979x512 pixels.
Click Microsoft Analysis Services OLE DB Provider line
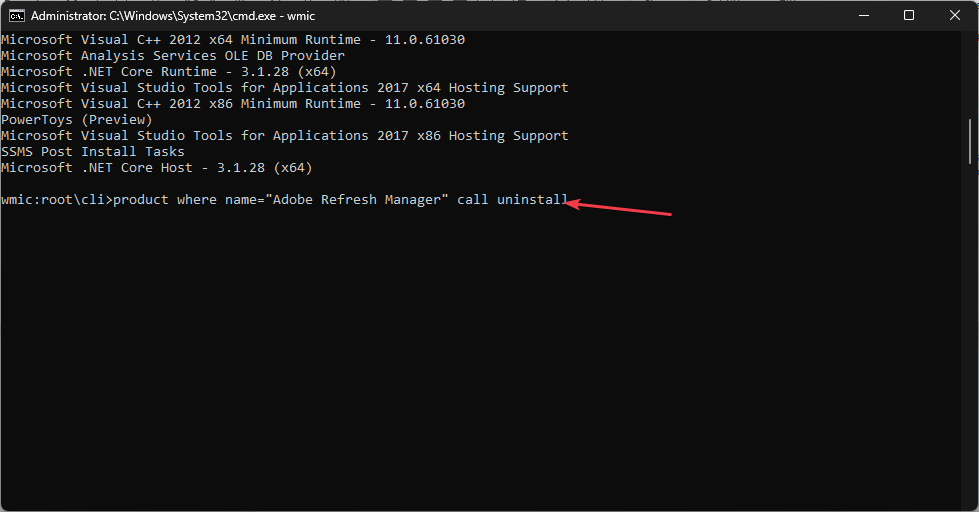(173, 56)
